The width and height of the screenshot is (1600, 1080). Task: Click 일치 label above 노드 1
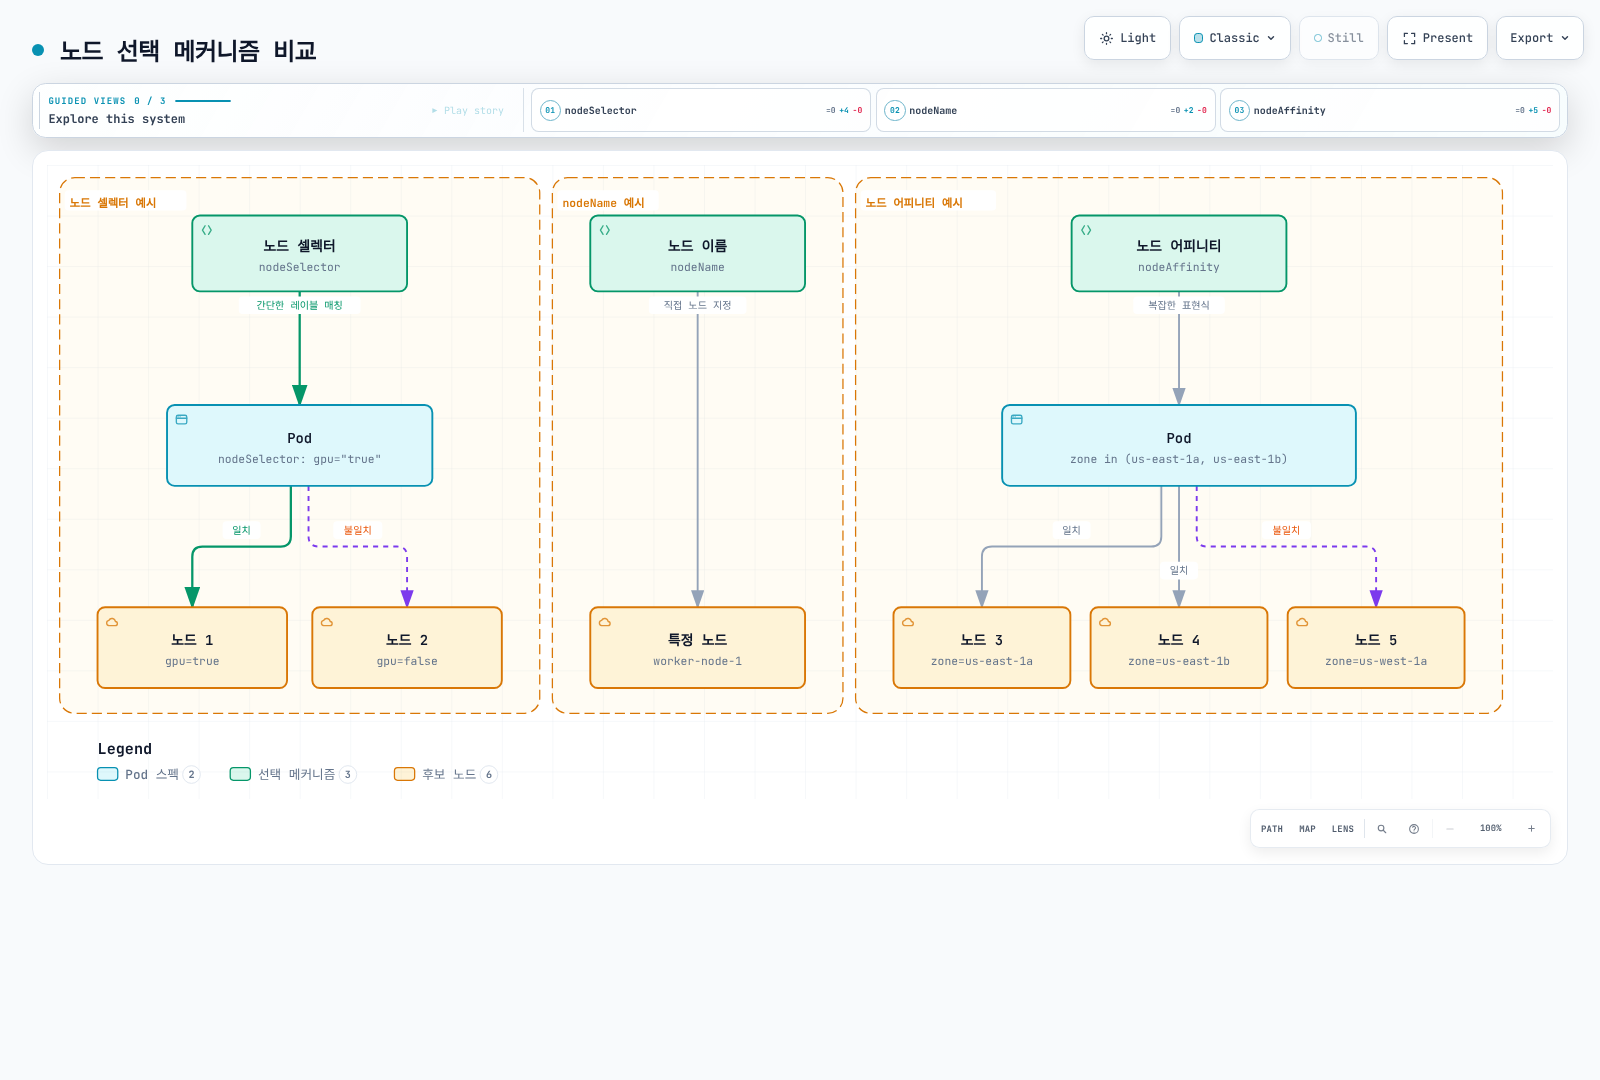(x=241, y=530)
